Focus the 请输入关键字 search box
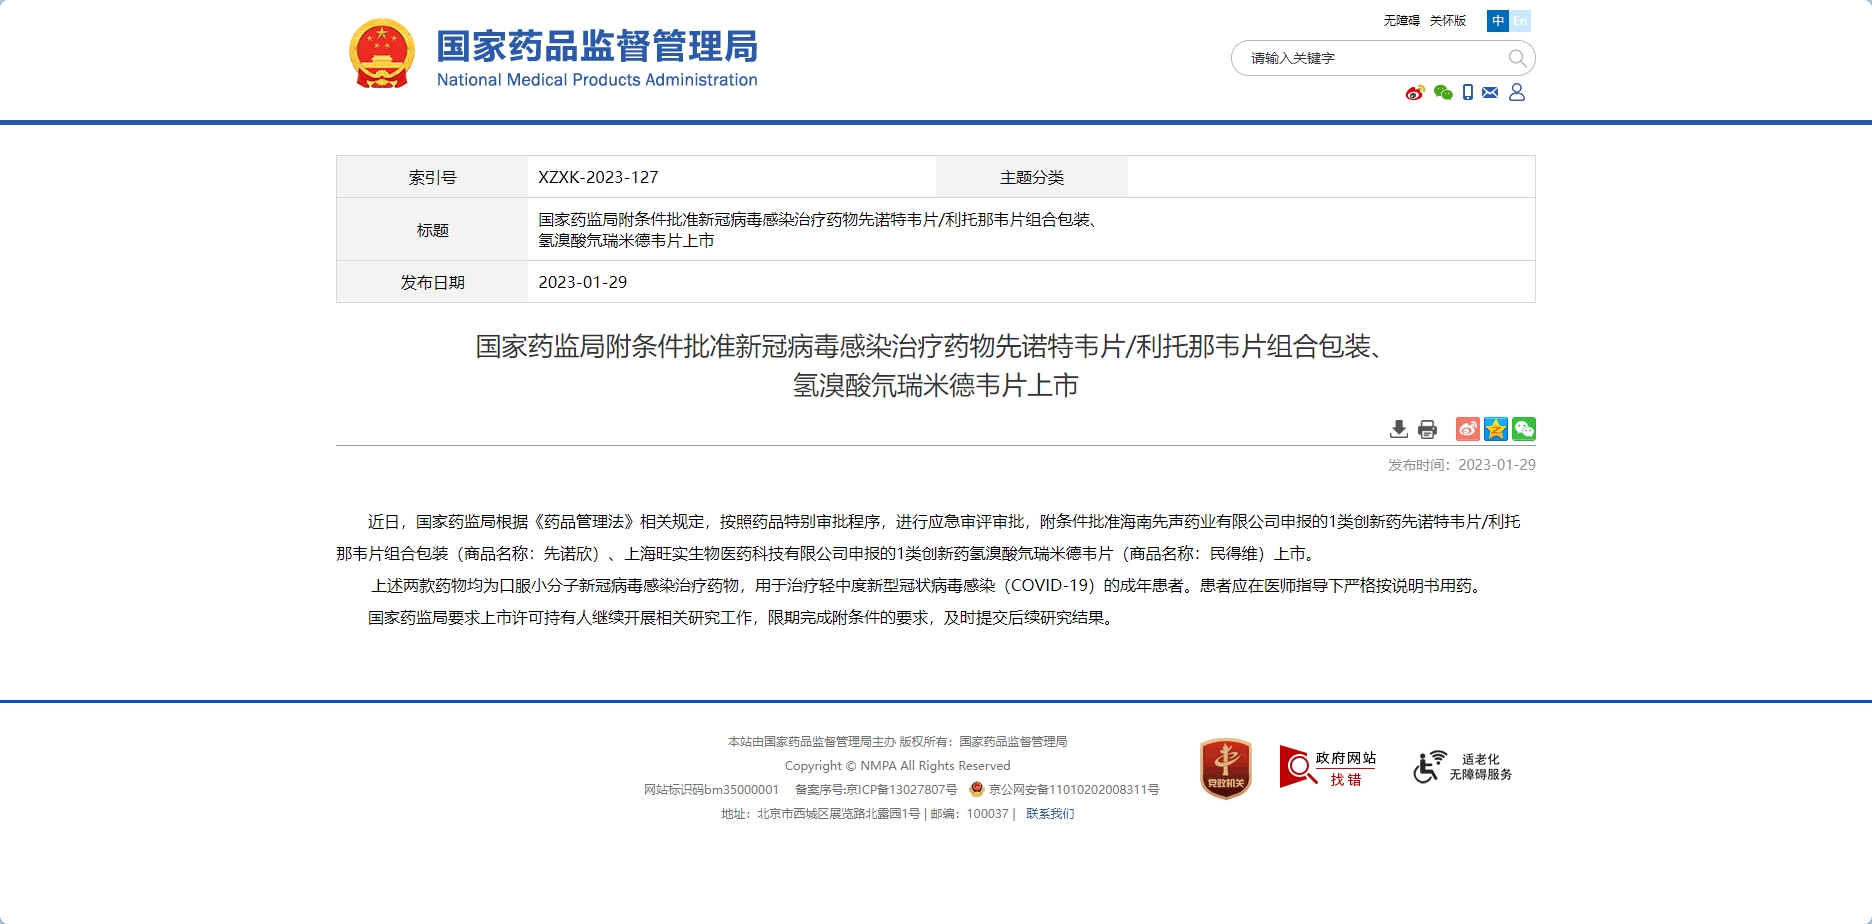This screenshot has width=1872, height=924. tap(1370, 58)
